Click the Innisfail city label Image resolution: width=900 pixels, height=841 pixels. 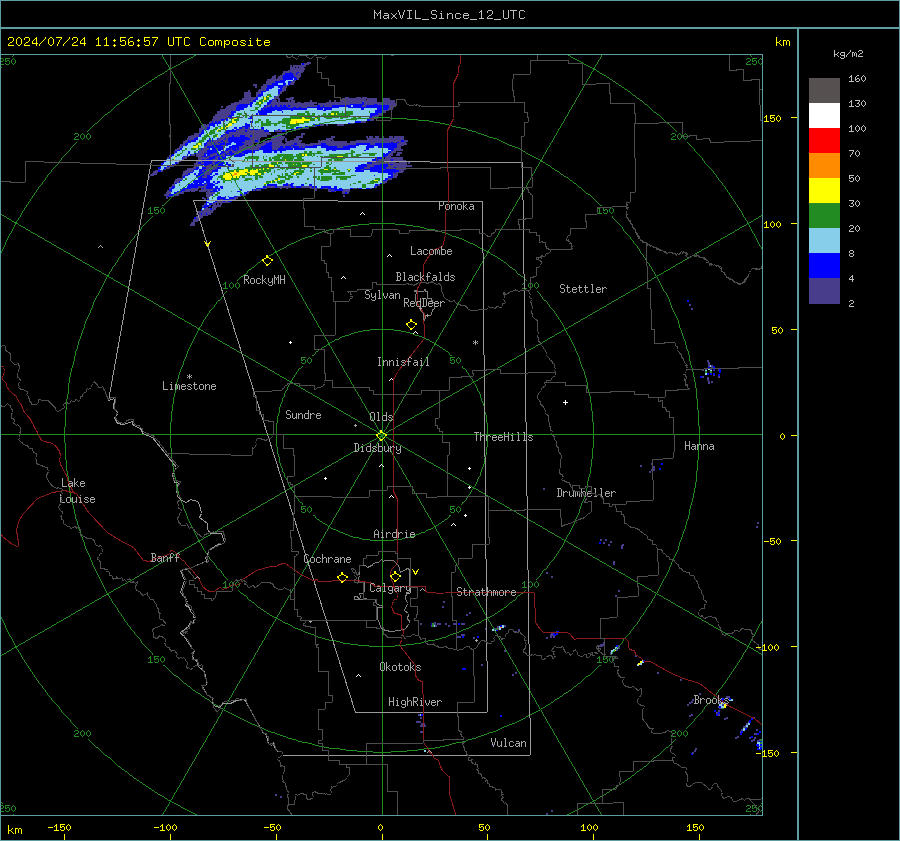[x=403, y=362]
